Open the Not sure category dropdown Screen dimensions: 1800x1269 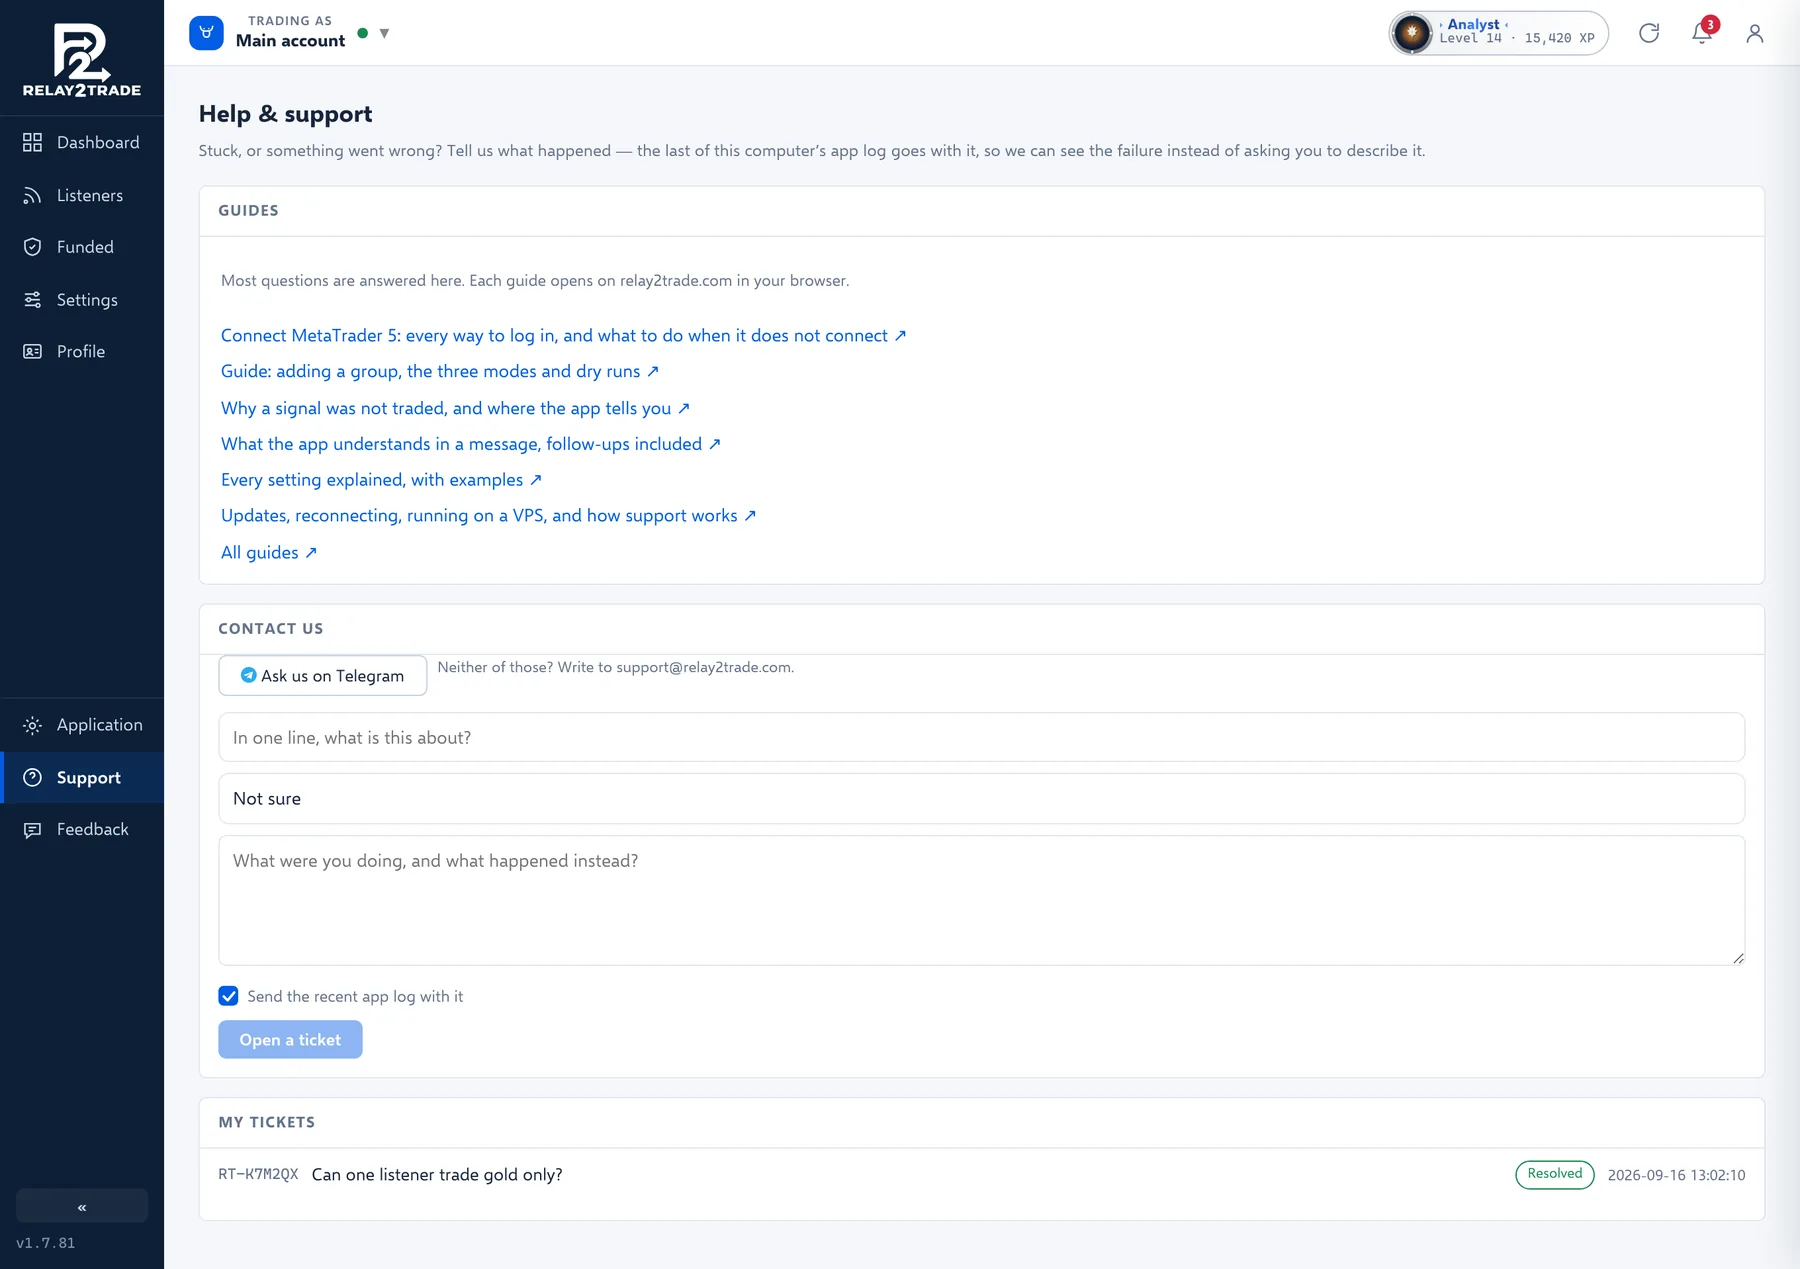tap(981, 798)
